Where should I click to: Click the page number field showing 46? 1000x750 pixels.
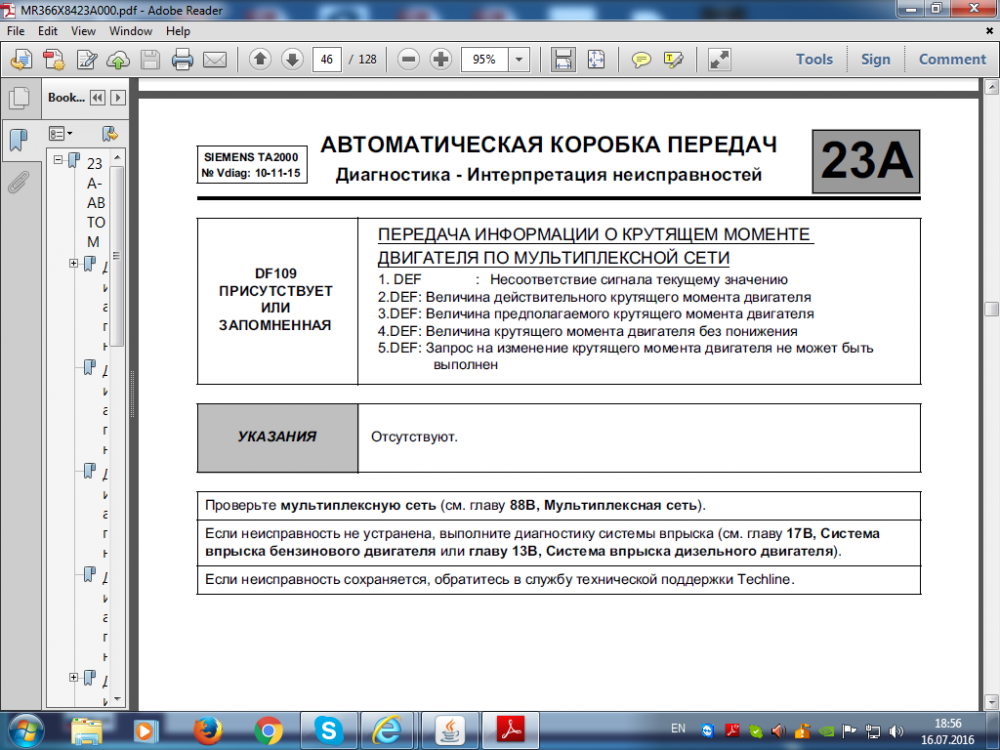coord(327,59)
